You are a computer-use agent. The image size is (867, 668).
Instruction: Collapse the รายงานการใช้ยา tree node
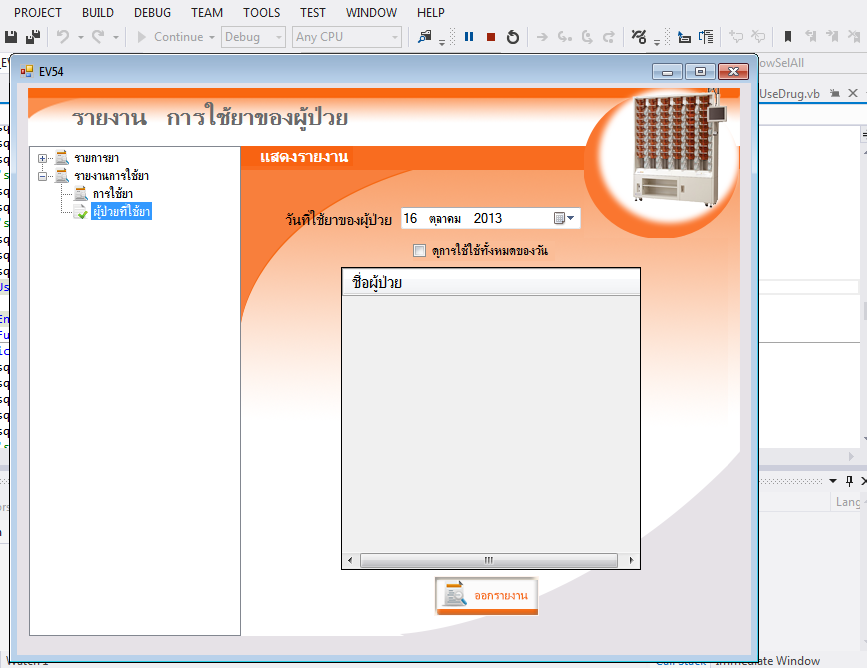(42, 176)
